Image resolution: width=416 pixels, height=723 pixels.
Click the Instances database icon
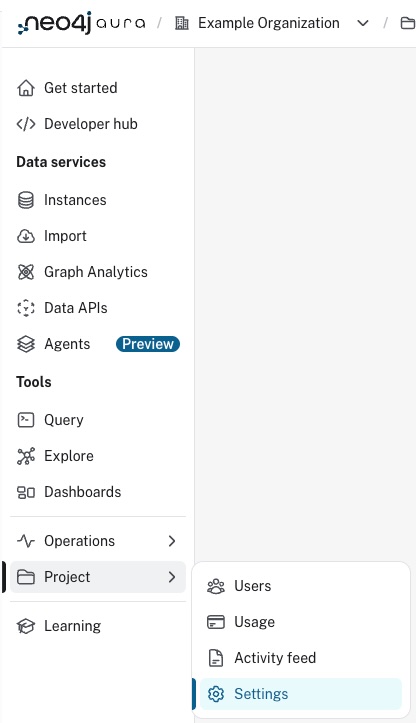[26, 200]
